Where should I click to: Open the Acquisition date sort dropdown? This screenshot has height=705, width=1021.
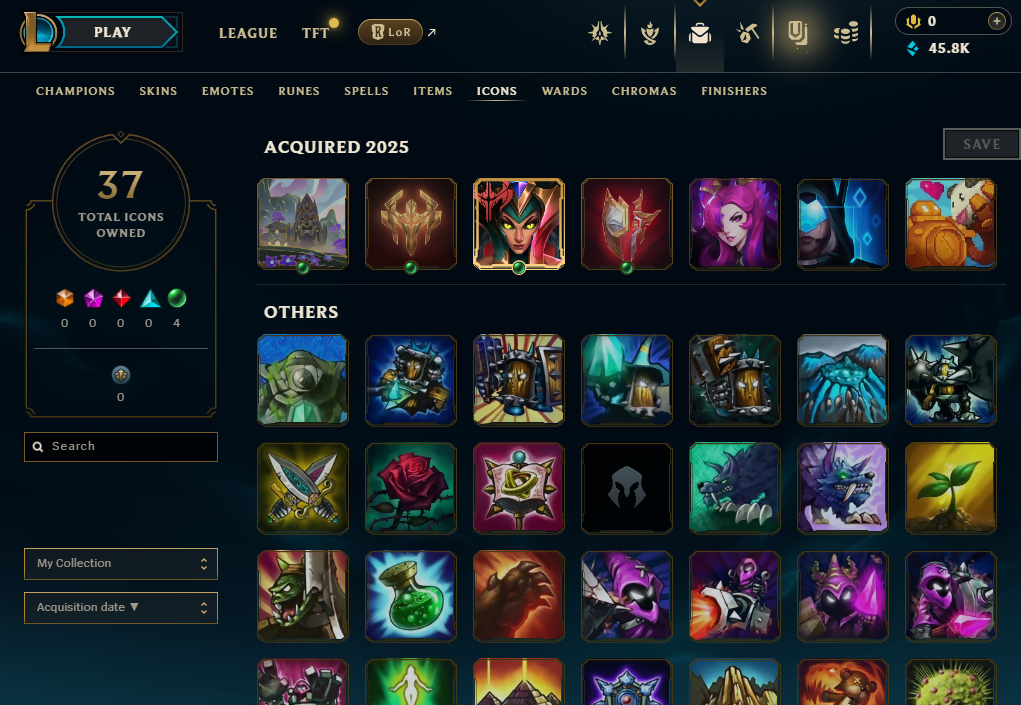click(121, 607)
